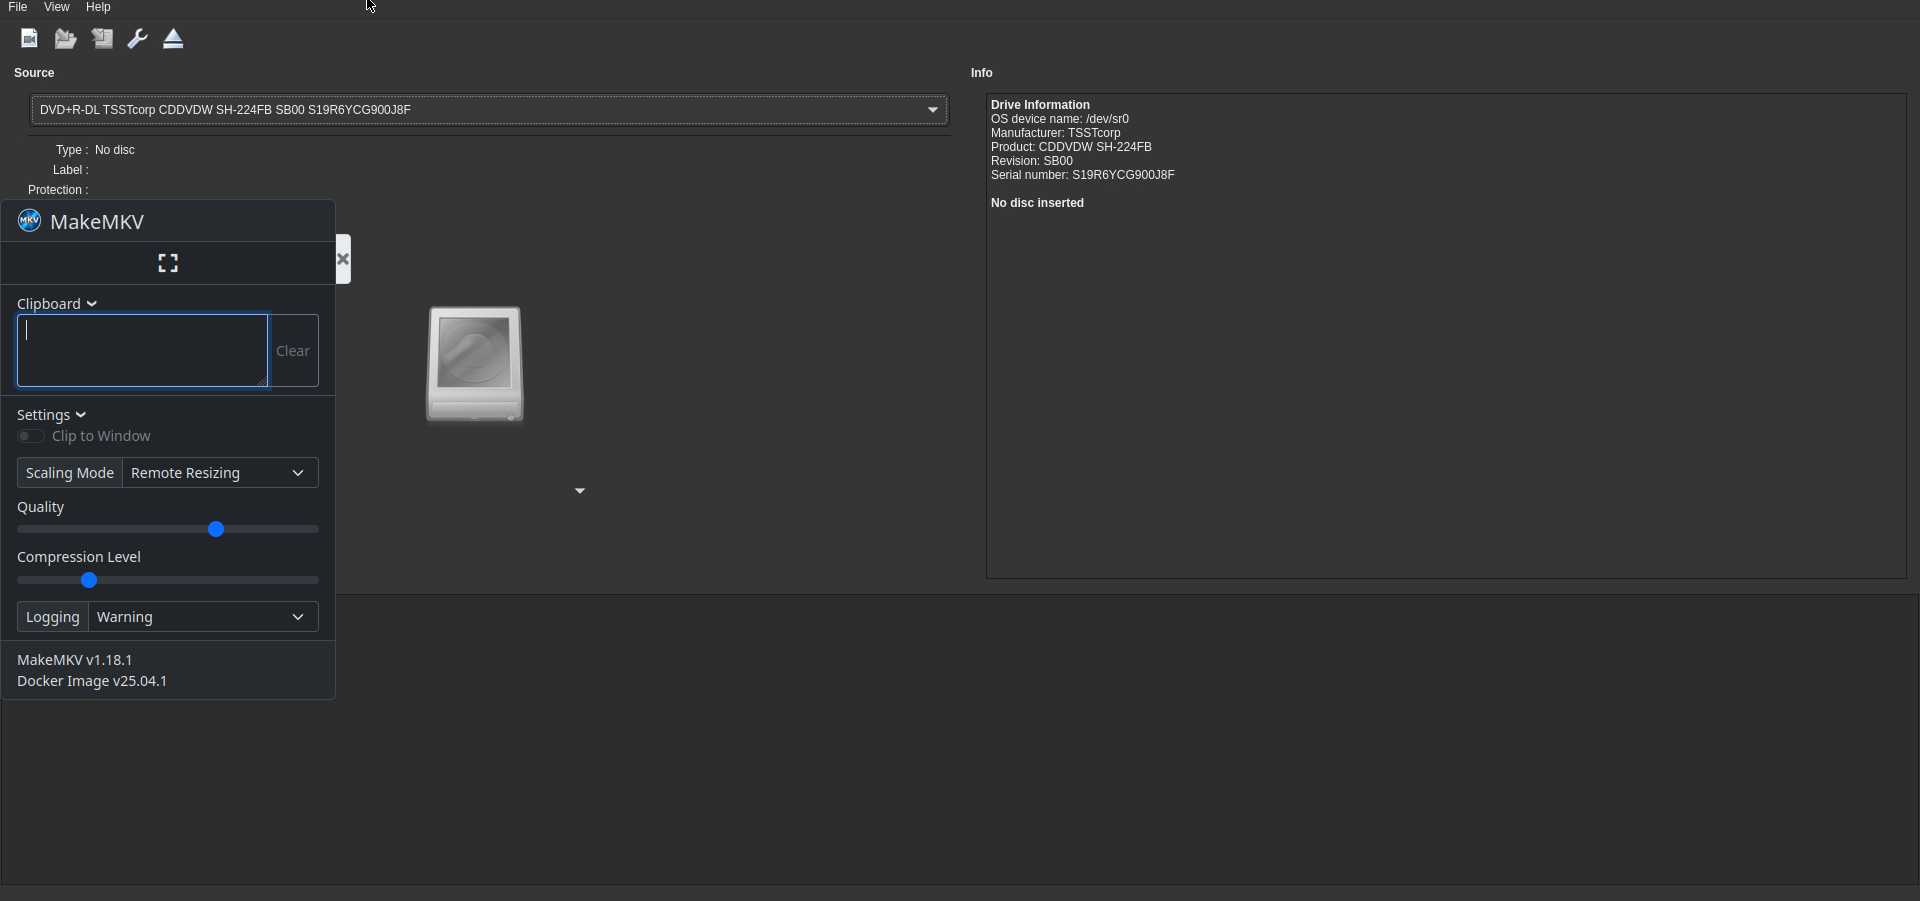Click the Quality slider handle
This screenshot has height=901, width=1920.
point(216,529)
